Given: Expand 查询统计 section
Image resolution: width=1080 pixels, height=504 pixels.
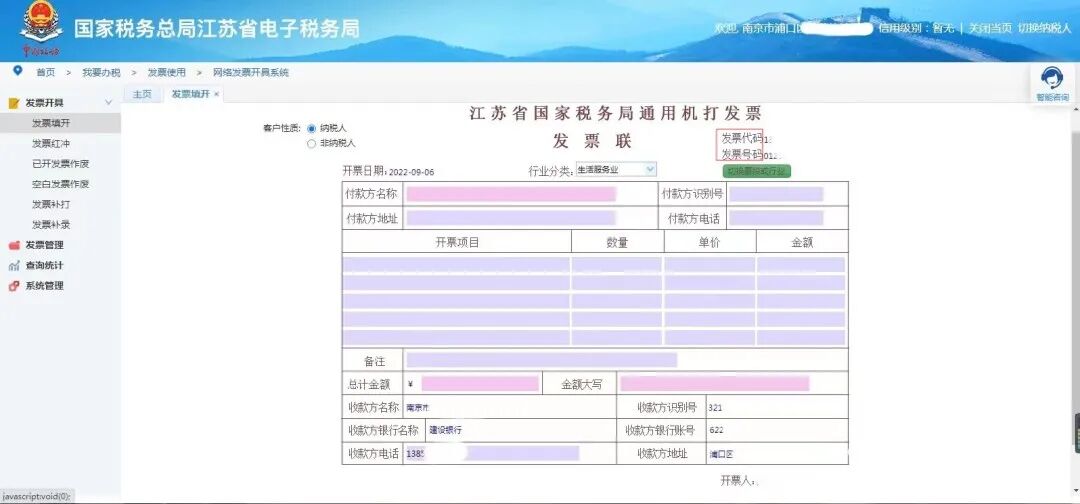Looking at the screenshot, I should pos(45,266).
